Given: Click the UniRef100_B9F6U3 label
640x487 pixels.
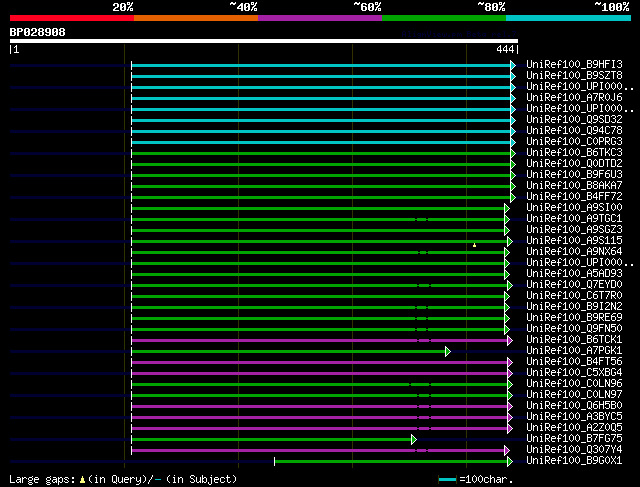Looking at the screenshot, I should point(574,175).
